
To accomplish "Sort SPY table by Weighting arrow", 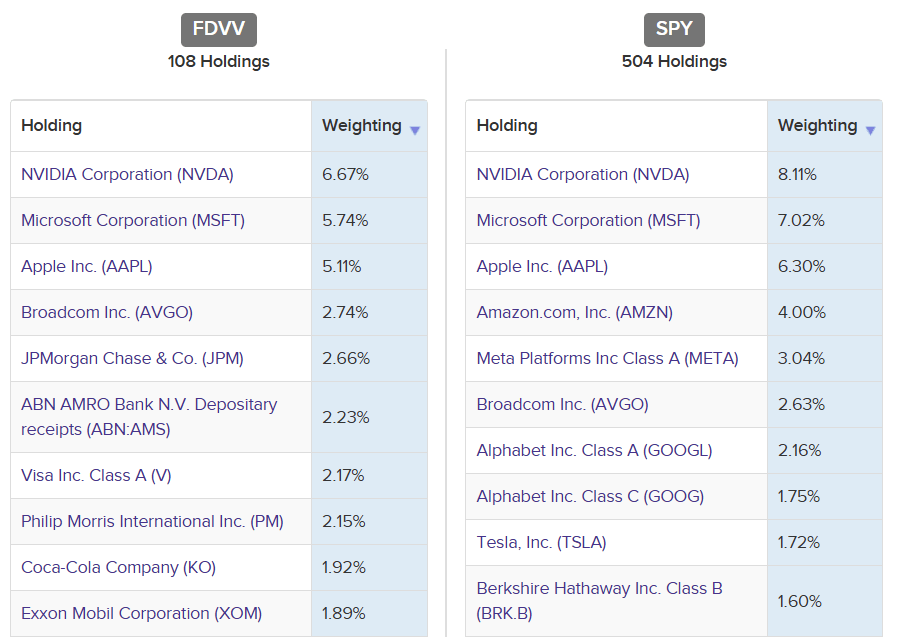I will [x=870, y=130].
